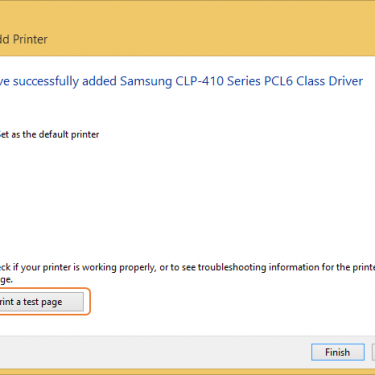The width and height of the screenshot is (375, 375).
Task: Select the Samsung CLP-410 Series printer name text
Action: (x=190, y=81)
